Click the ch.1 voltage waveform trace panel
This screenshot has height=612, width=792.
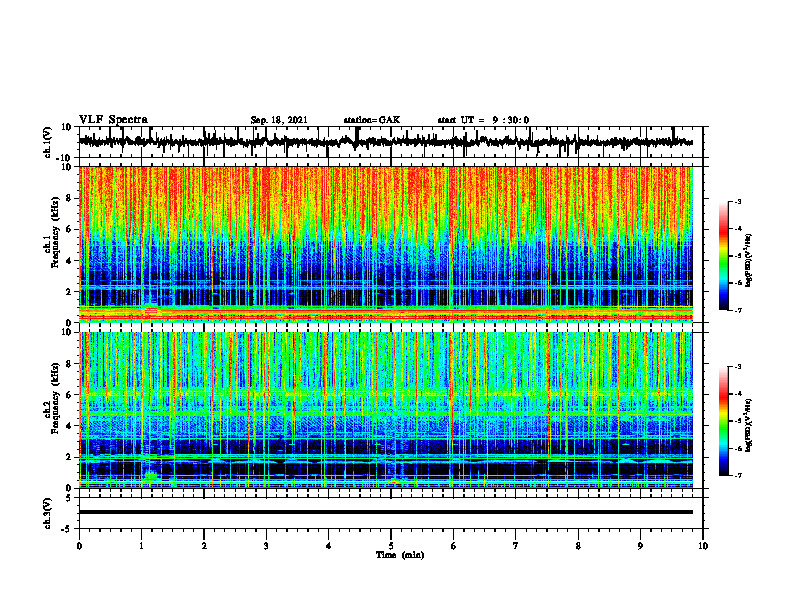[391, 142]
